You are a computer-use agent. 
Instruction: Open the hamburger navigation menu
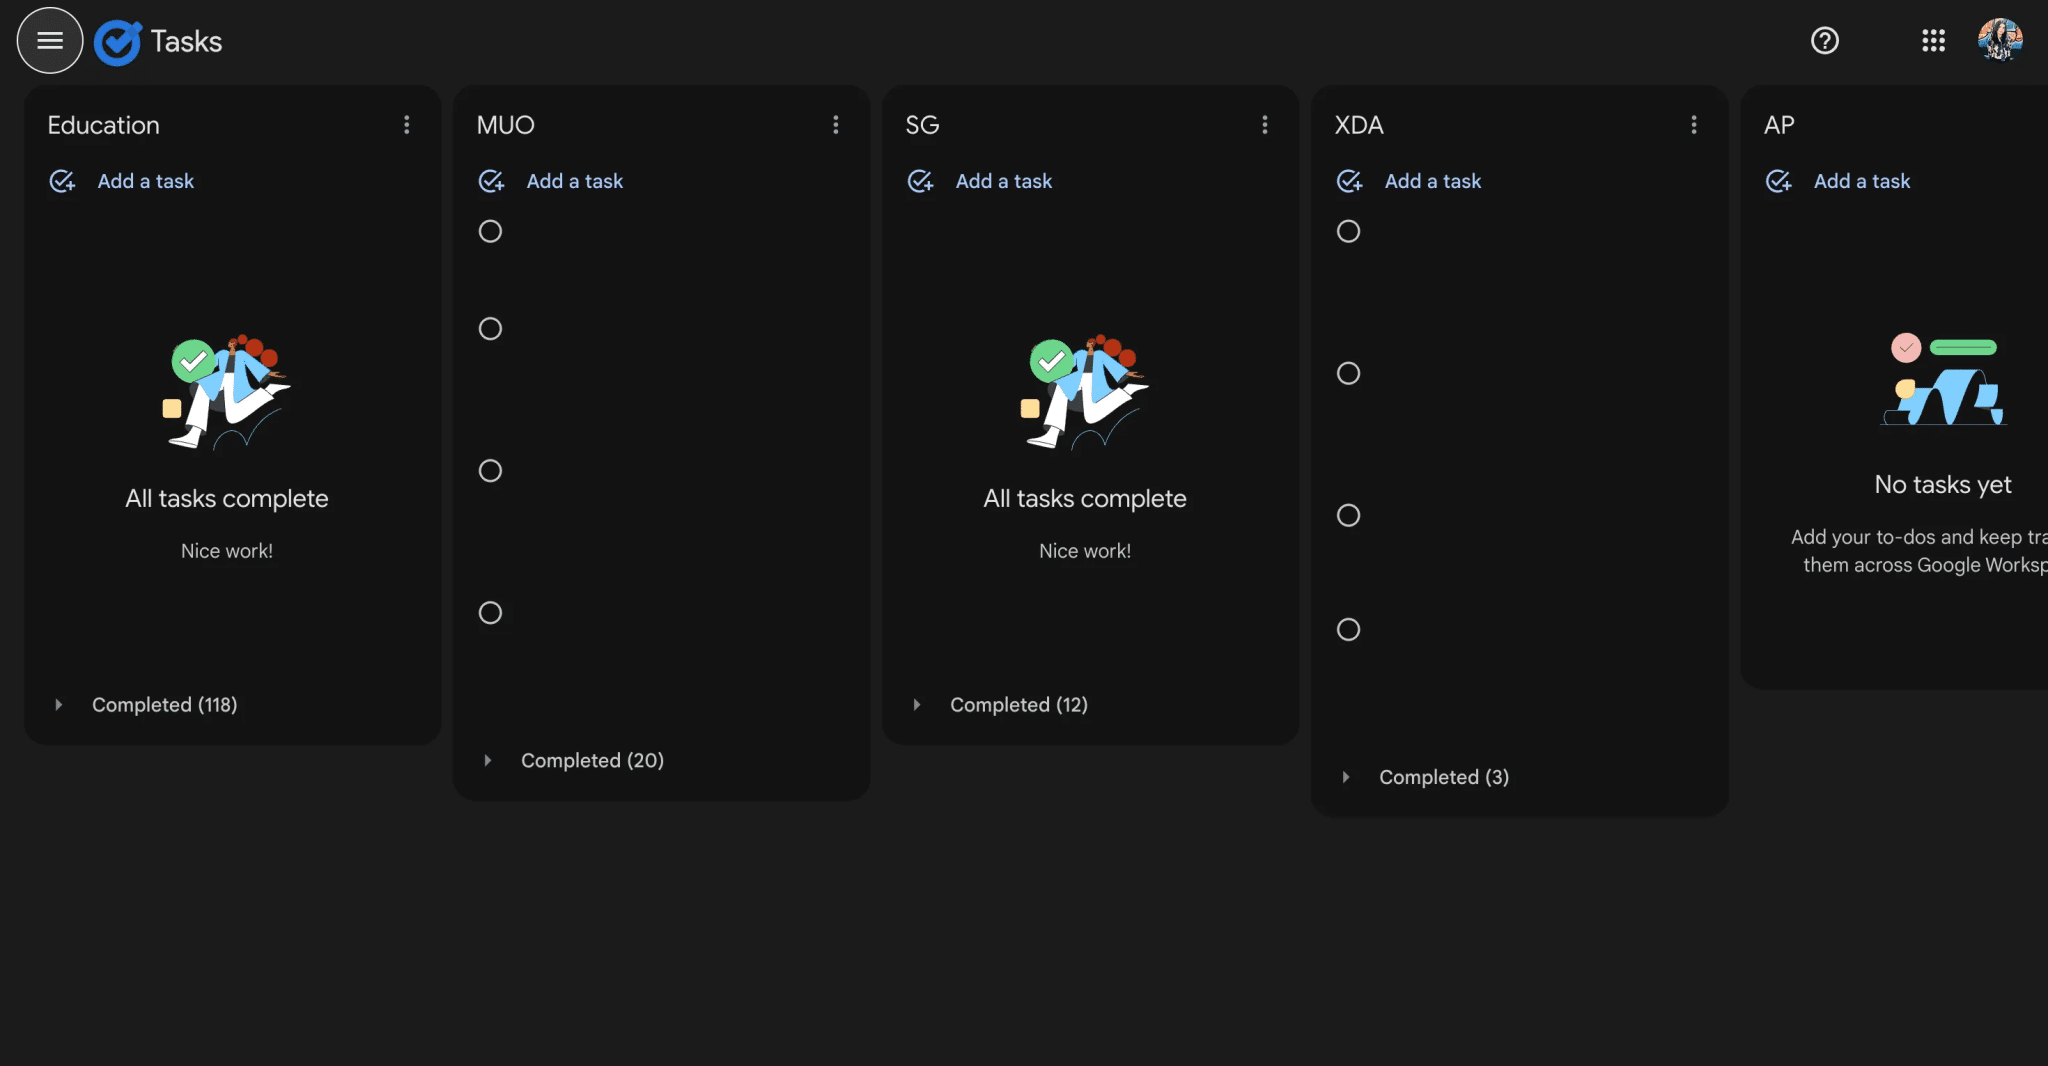(49, 40)
